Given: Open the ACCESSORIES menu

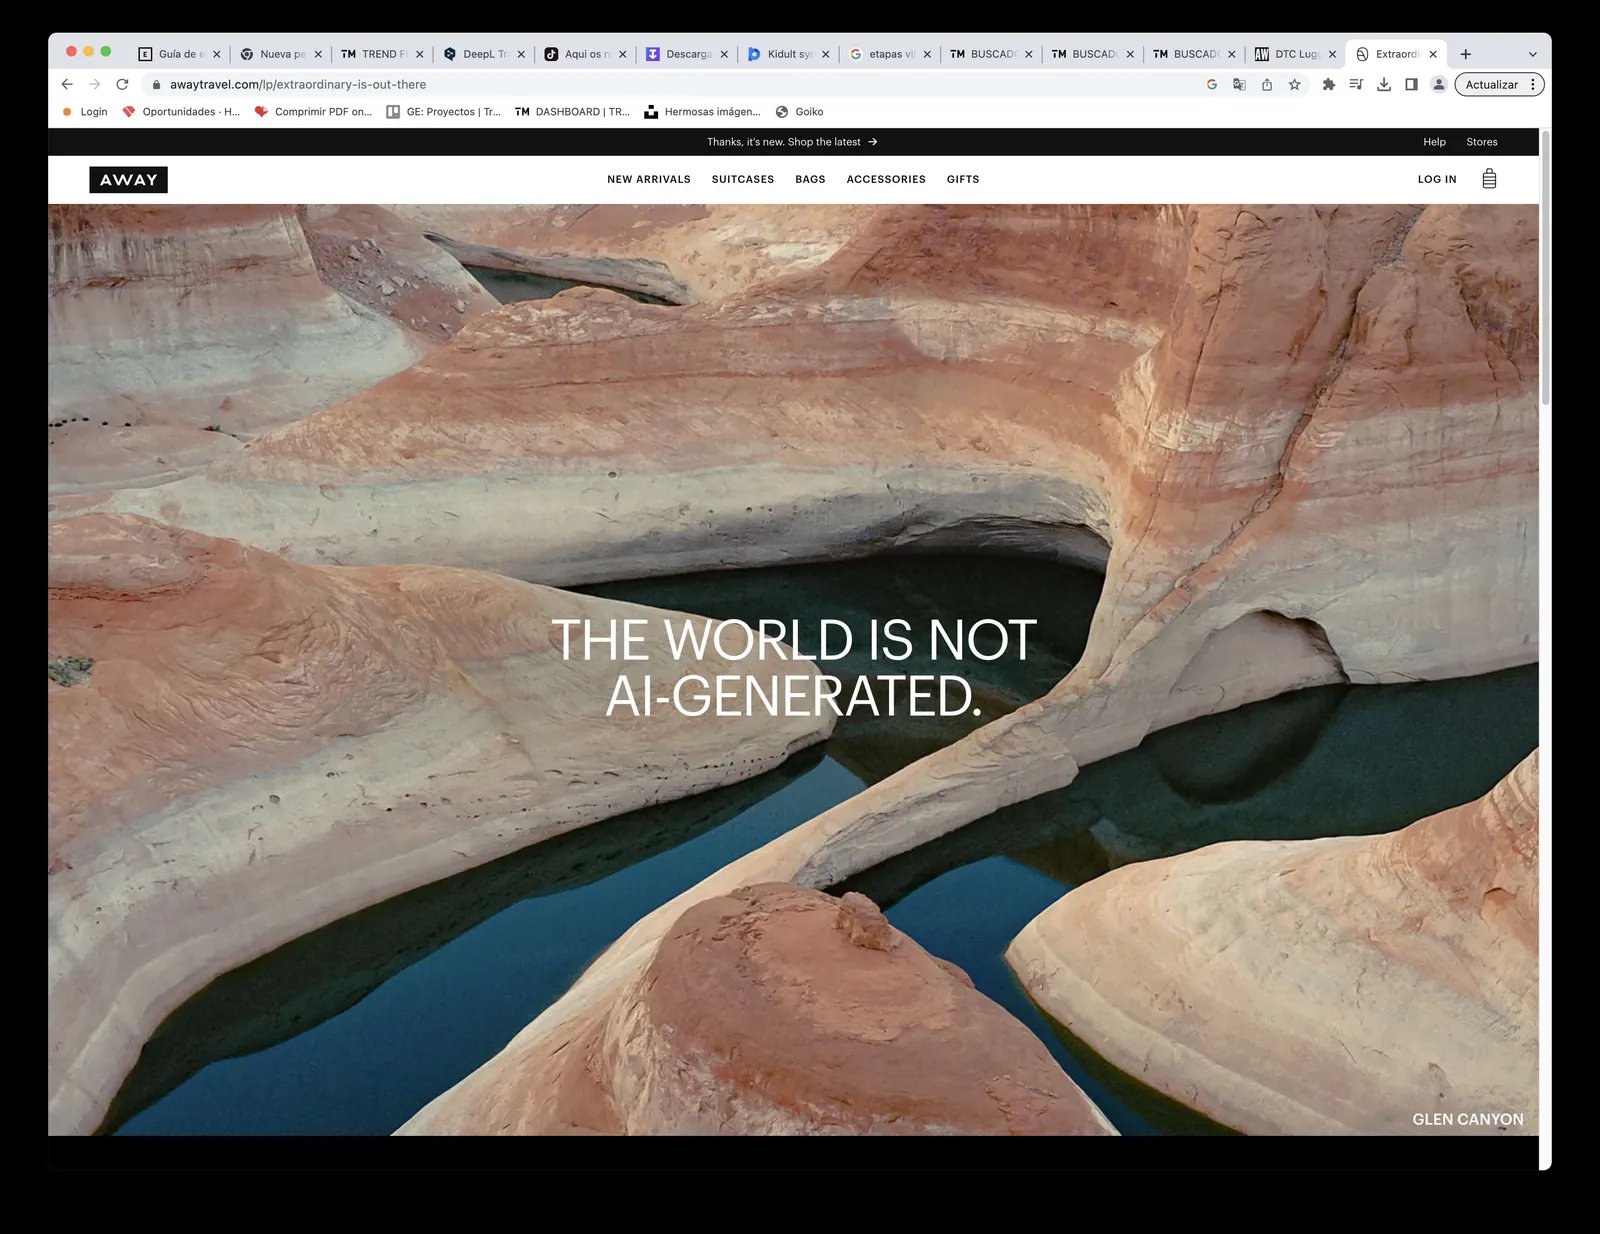Looking at the screenshot, I should tap(886, 180).
